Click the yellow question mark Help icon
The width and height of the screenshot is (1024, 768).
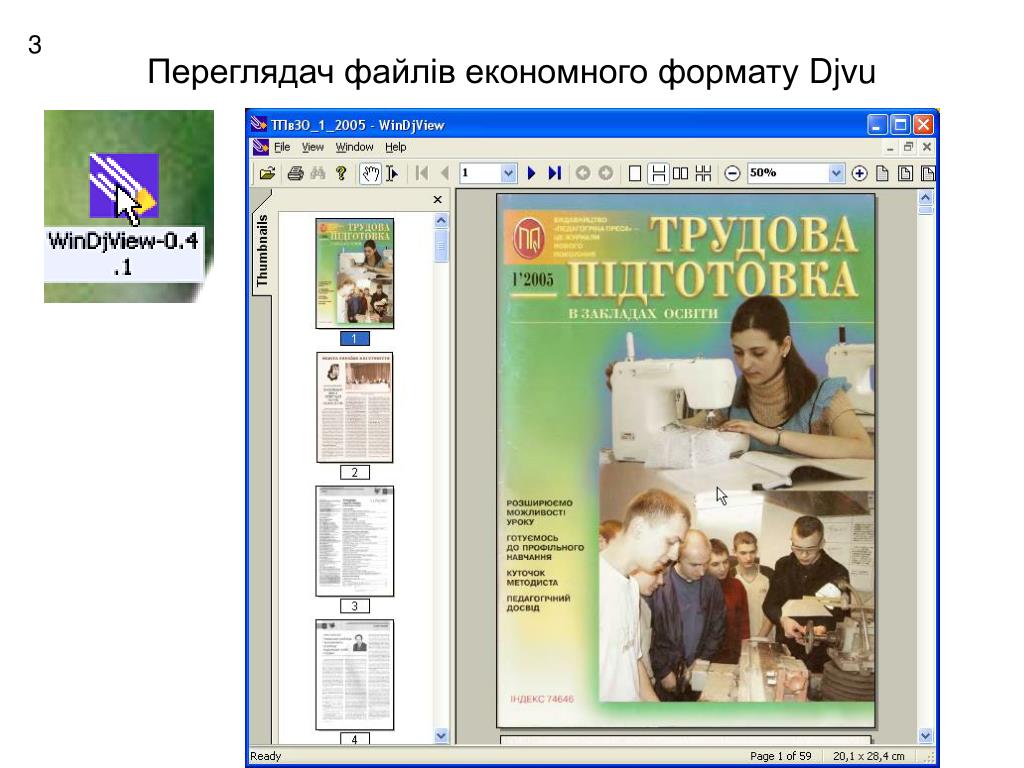pyautogui.click(x=341, y=174)
